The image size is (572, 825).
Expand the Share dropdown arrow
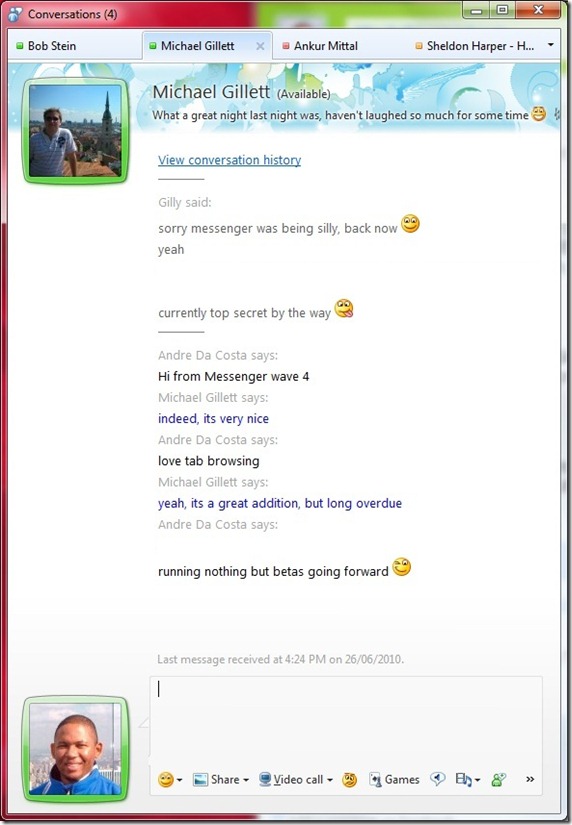tap(246, 780)
